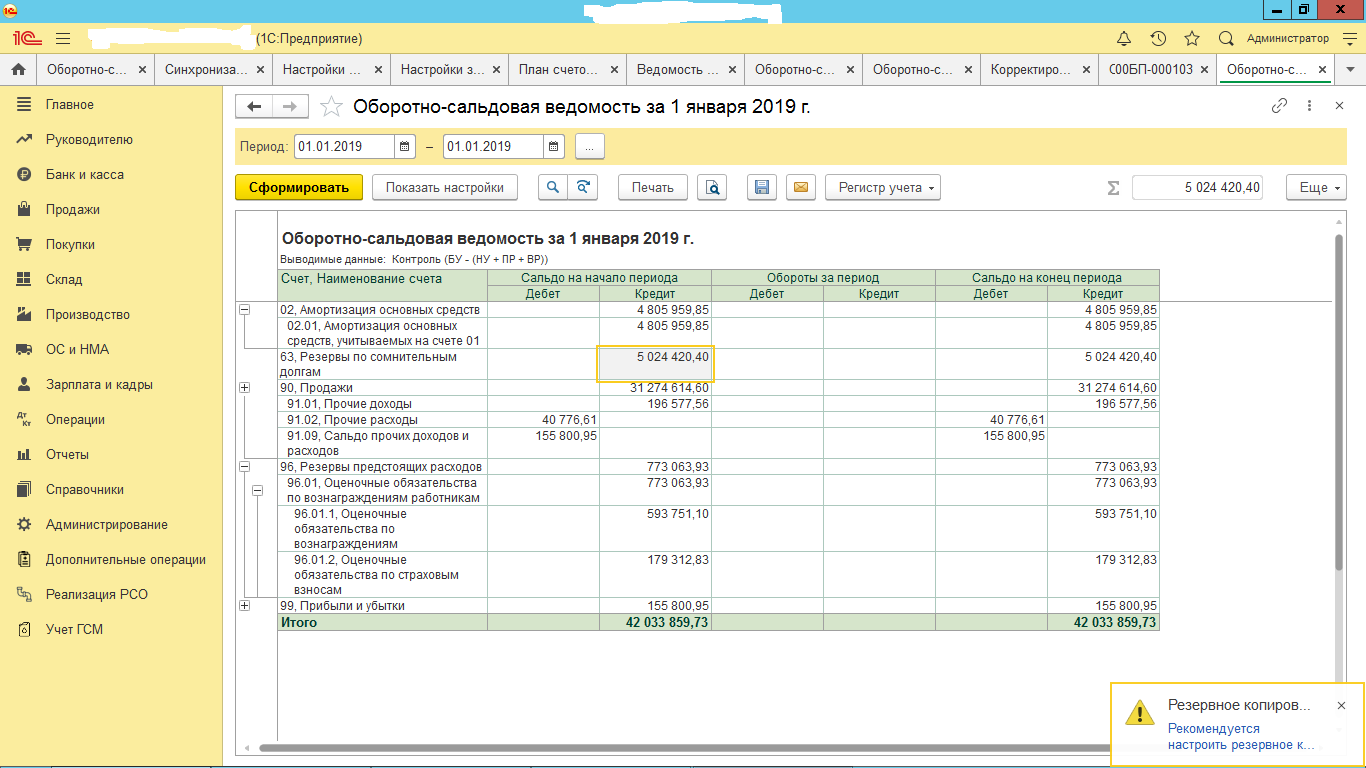This screenshot has height=768, width=1366.
Task: Open period selection ellipsis button
Action: (x=590, y=146)
